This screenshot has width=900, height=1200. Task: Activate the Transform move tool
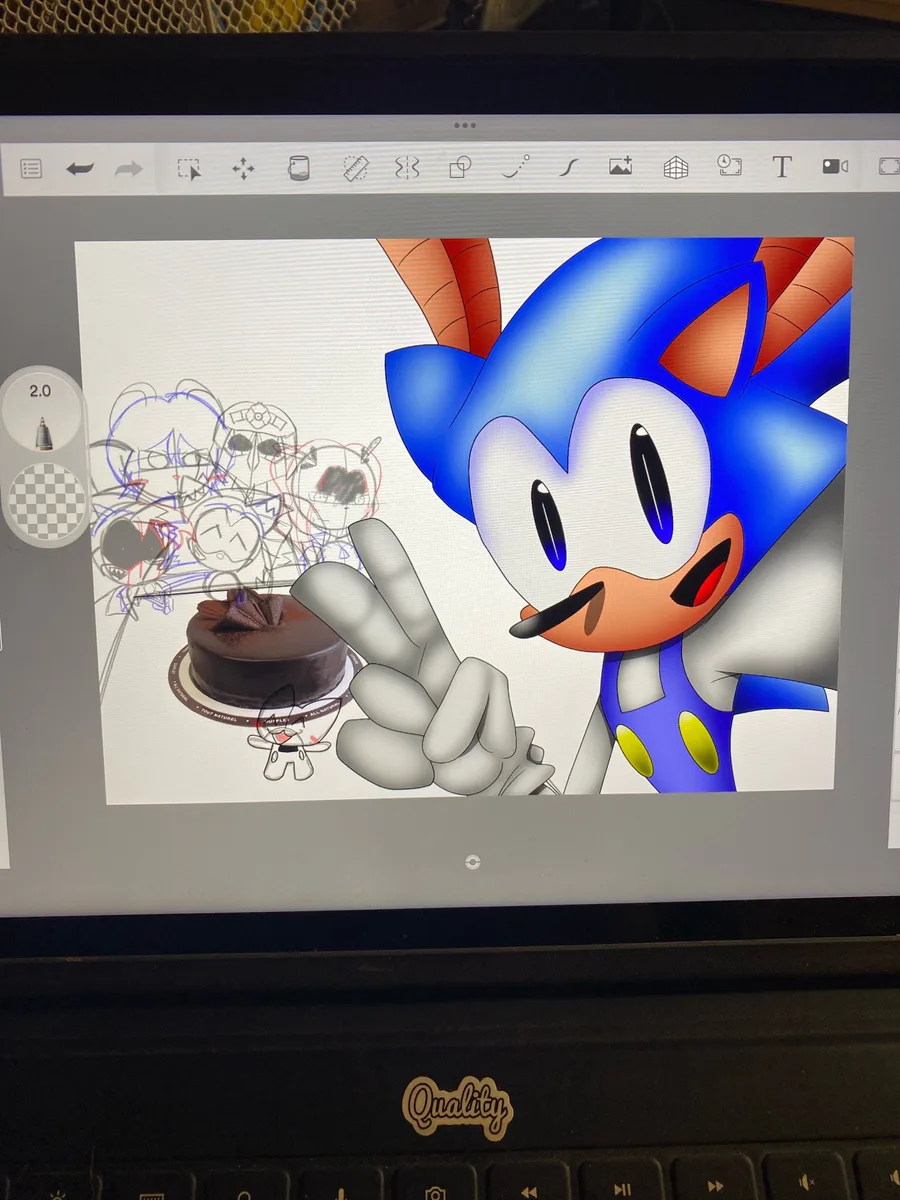coord(243,169)
